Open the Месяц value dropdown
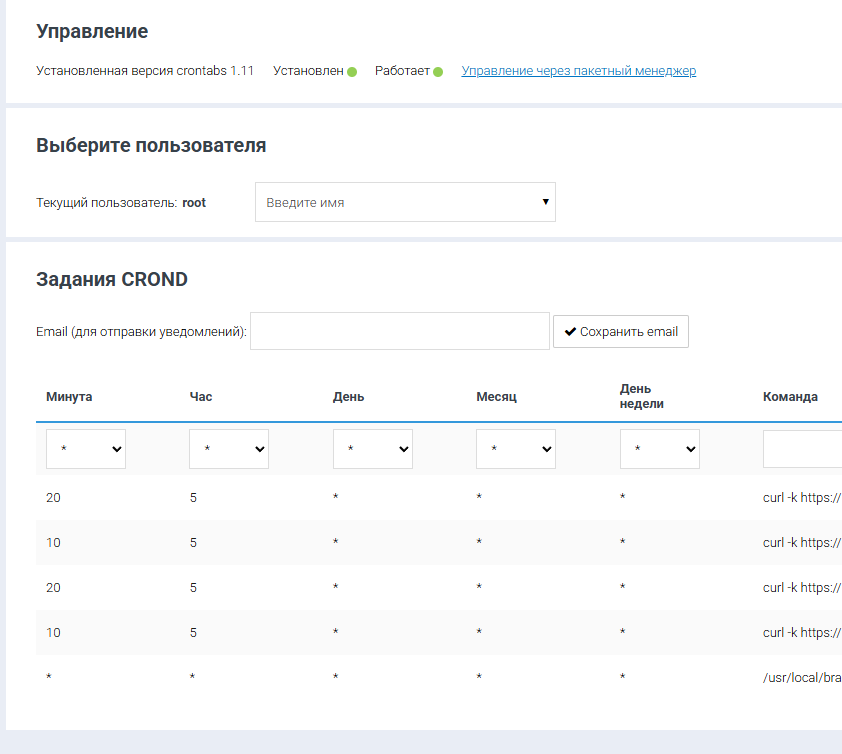Screen dimensions: 842x754 click(x=516, y=450)
